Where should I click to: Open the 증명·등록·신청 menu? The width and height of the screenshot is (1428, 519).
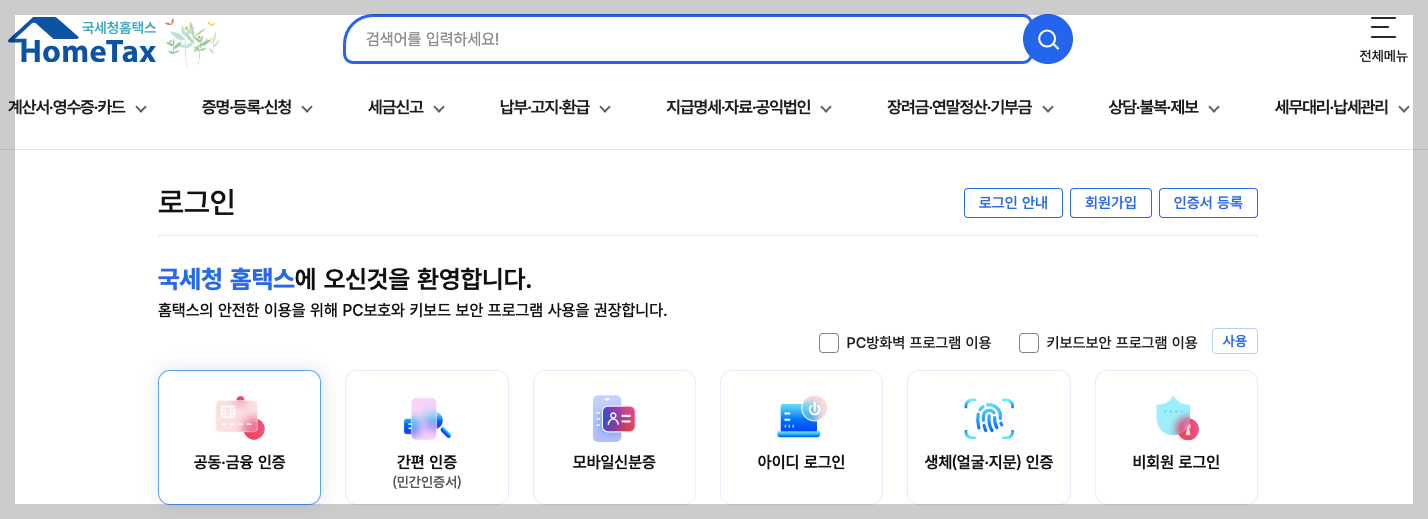[x=246, y=107]
